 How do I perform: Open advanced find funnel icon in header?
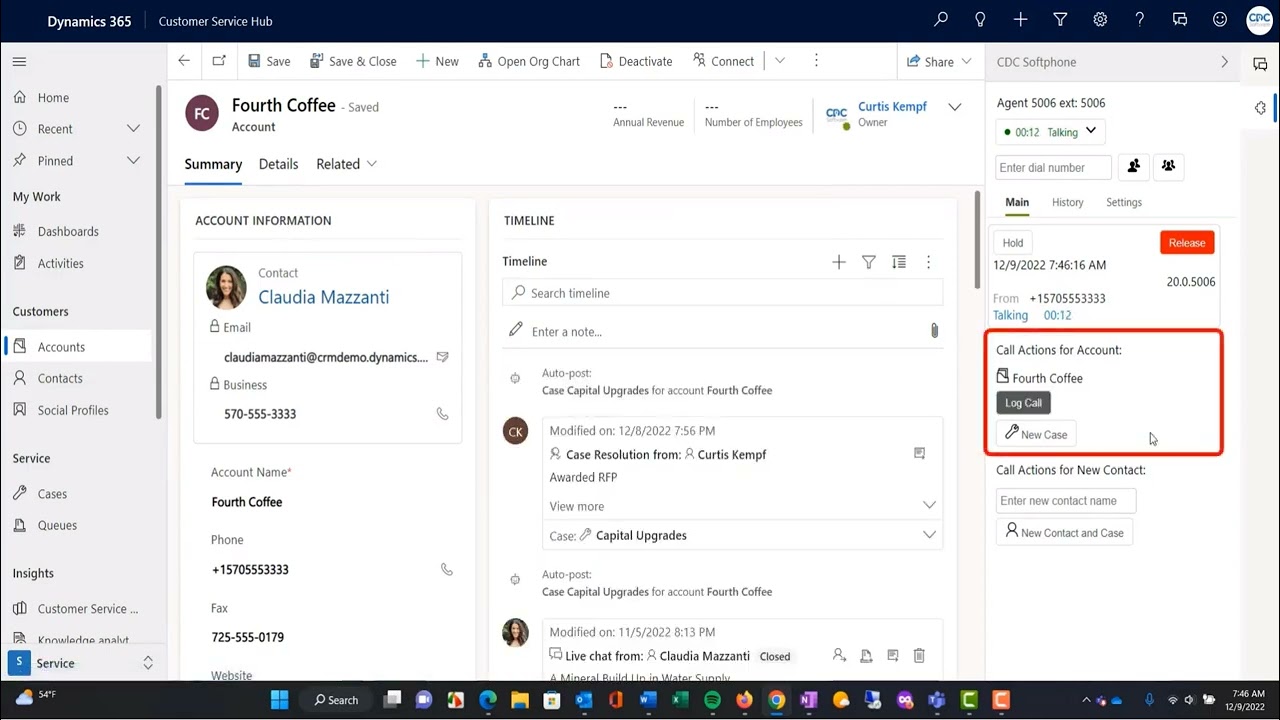pos(1060,20)
